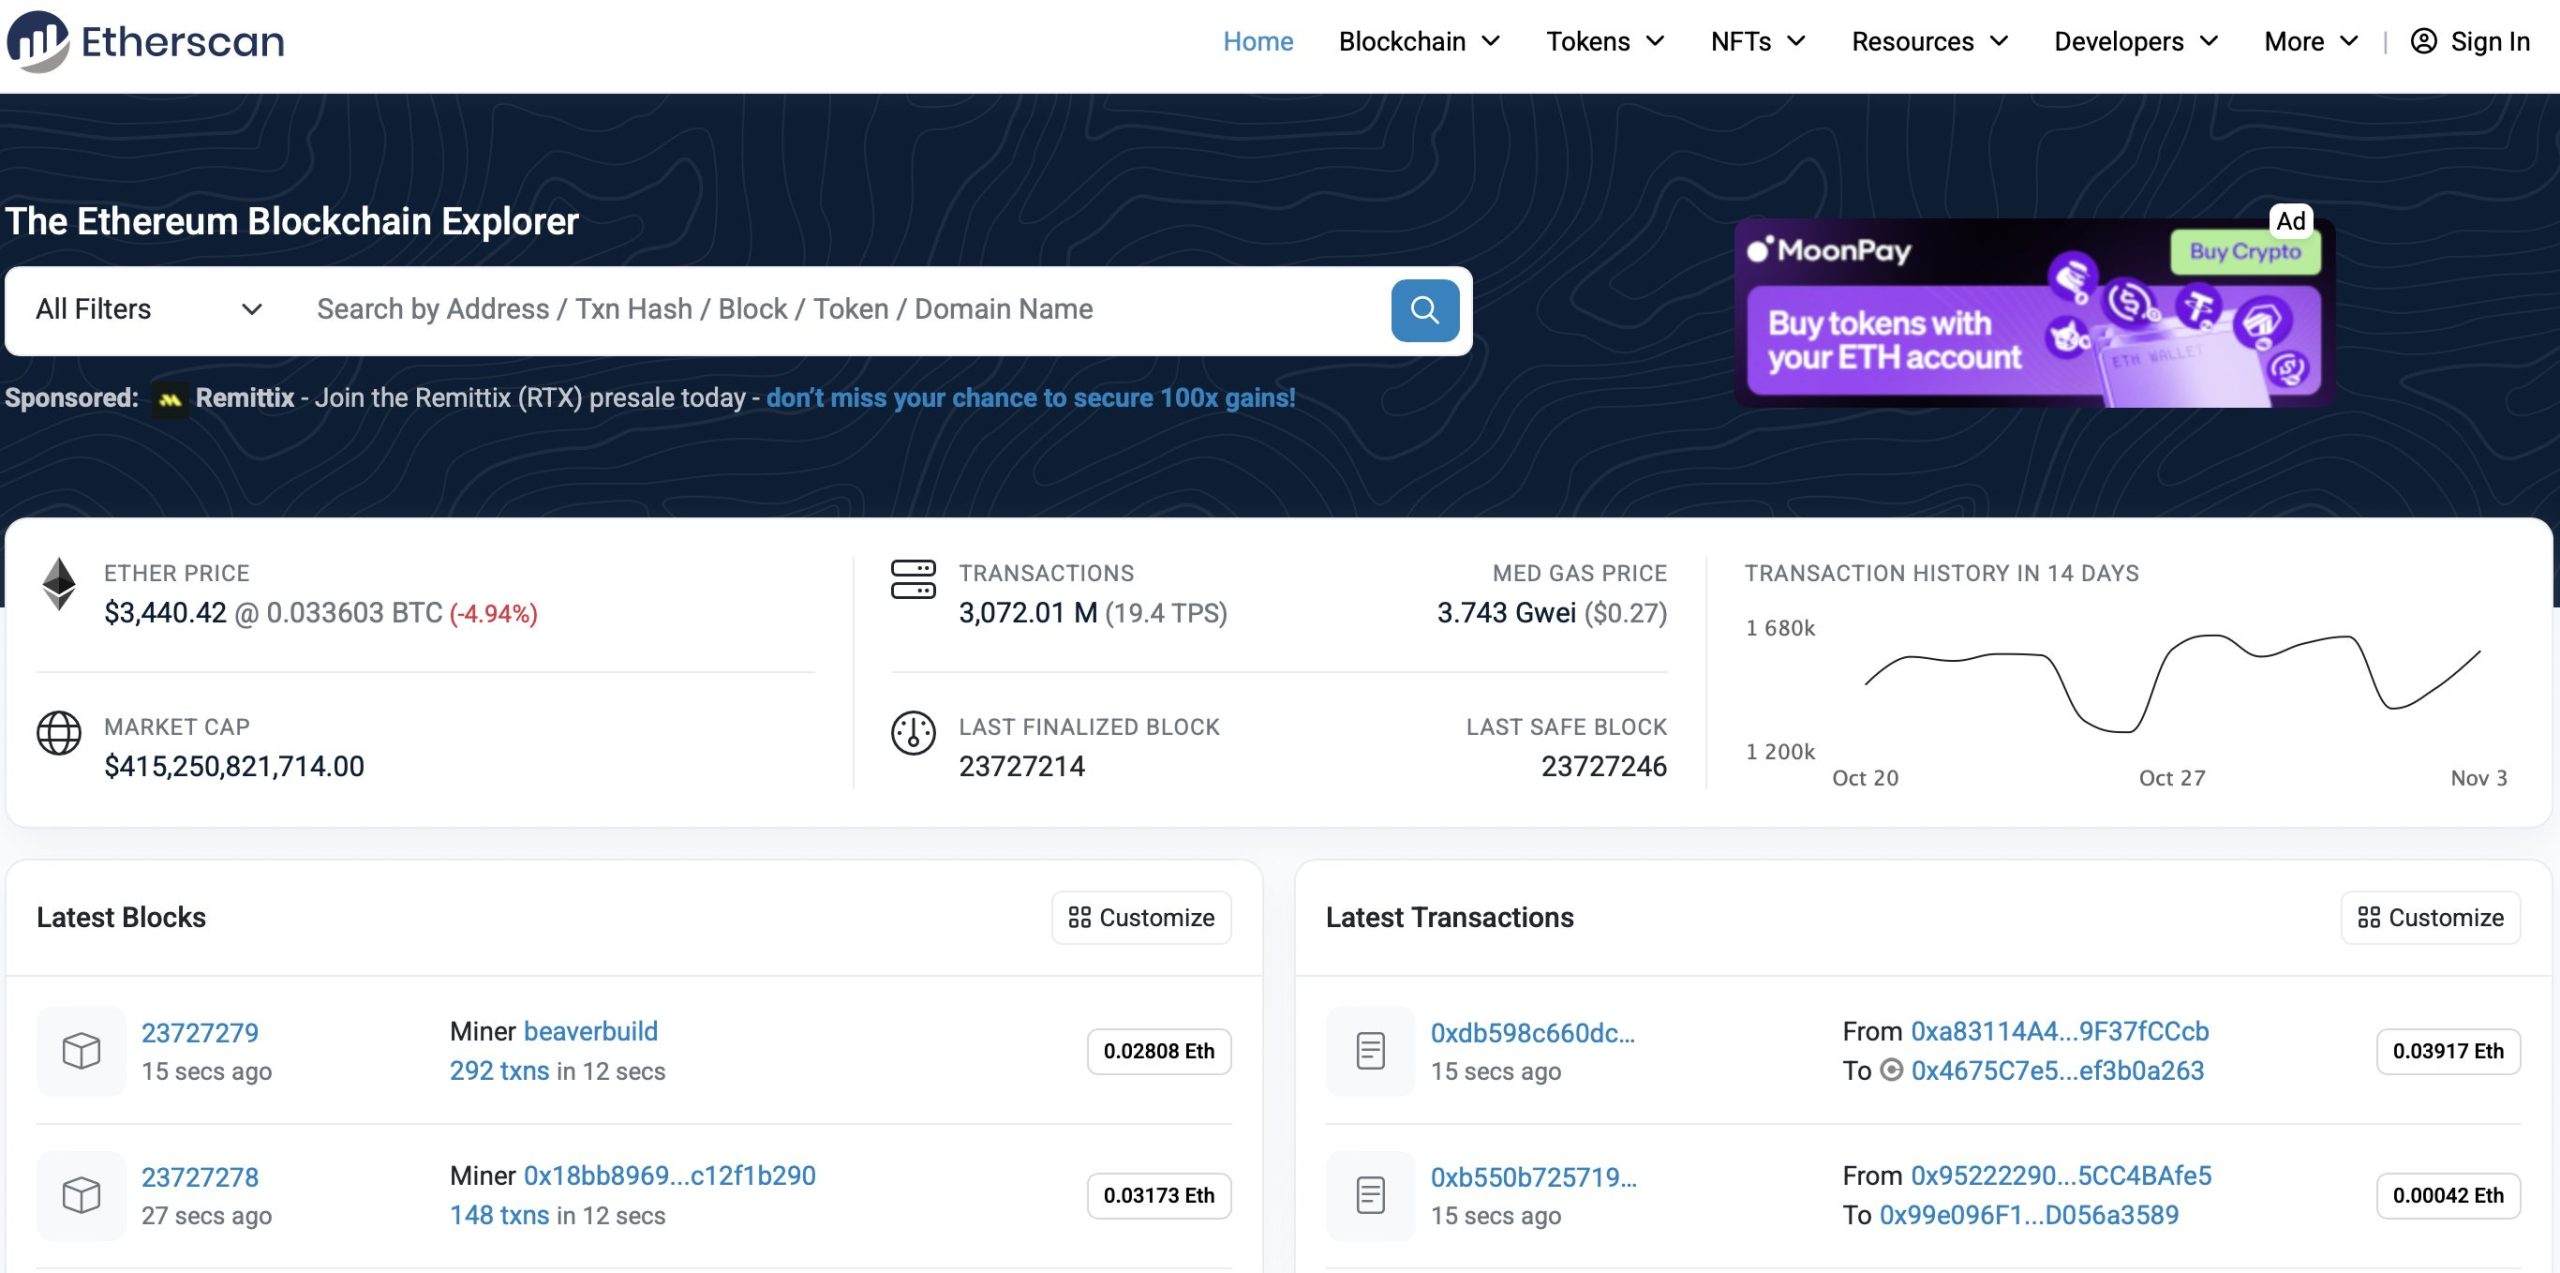Screen dimensions: 2560x1273
Task: Click the Sign In user icon
Action: 2423,41
